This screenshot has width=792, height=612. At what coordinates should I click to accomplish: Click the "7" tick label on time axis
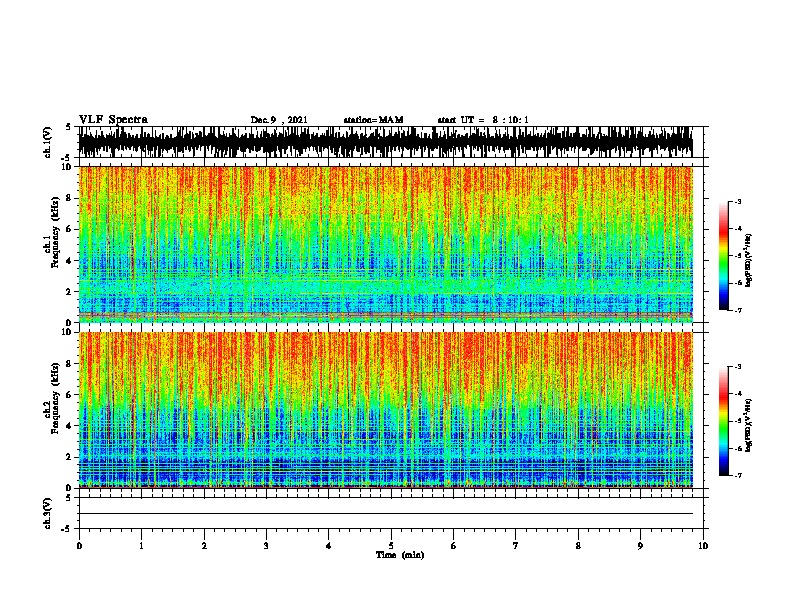516,546
